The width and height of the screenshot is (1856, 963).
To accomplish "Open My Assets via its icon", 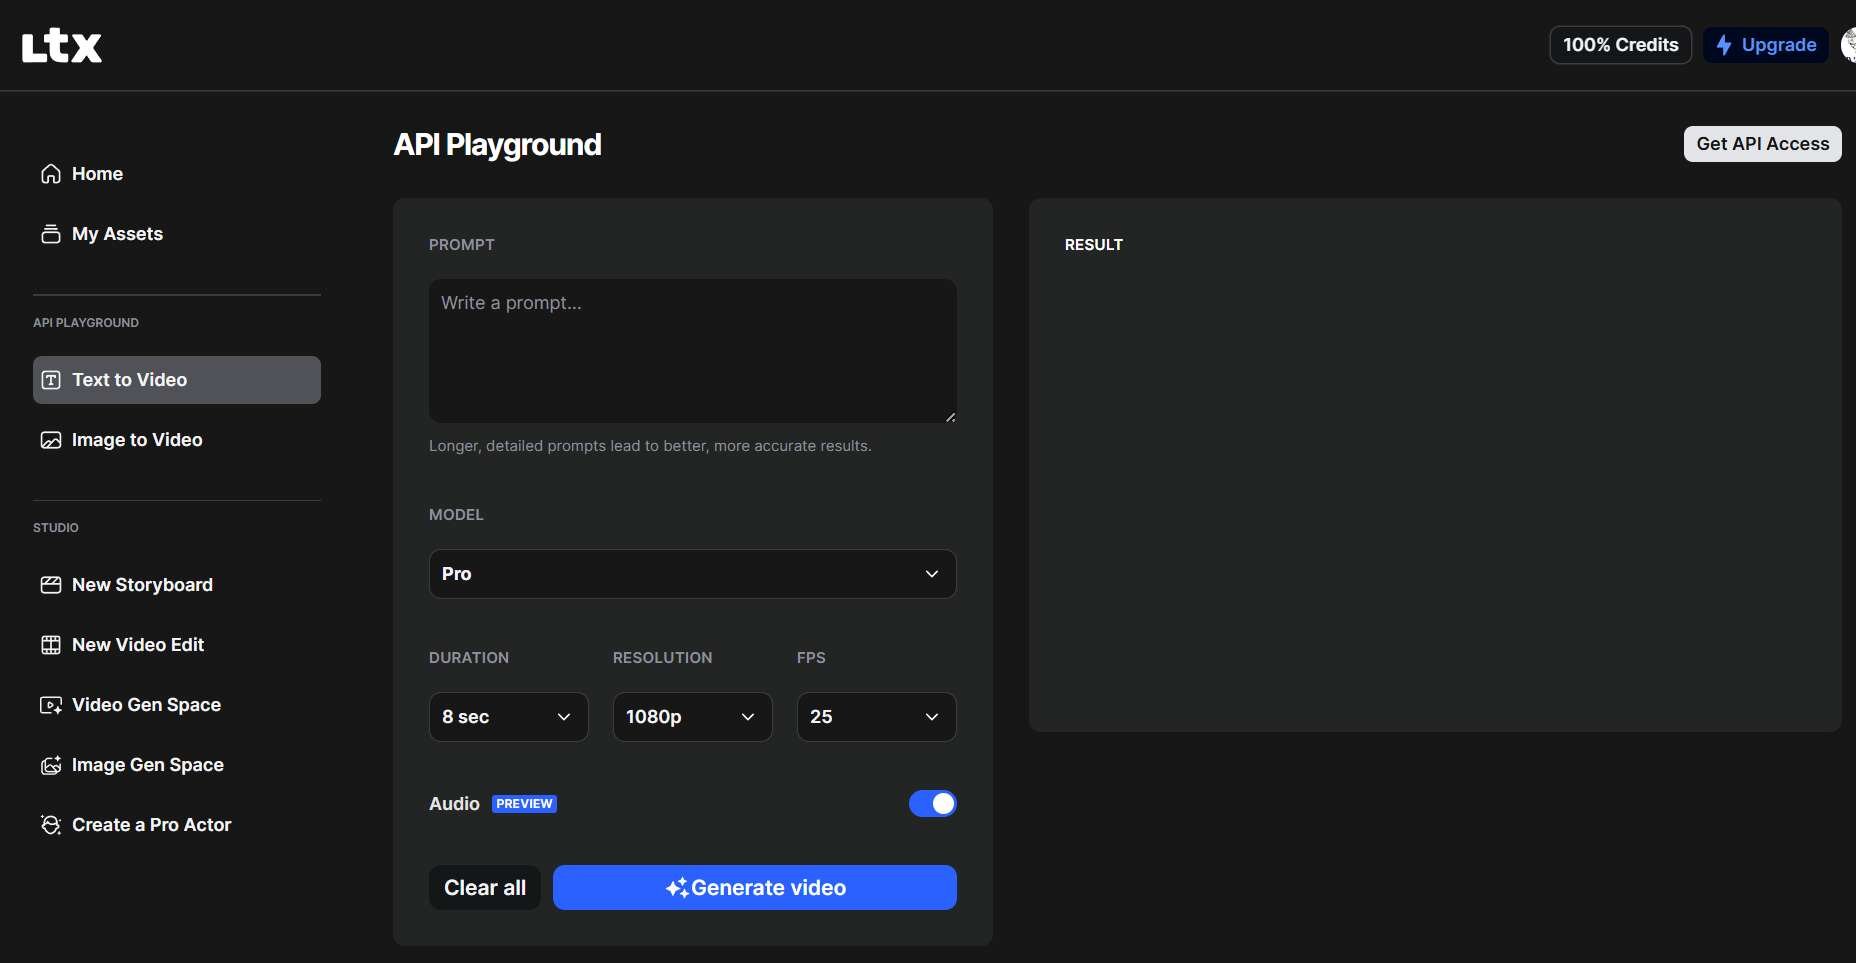I will (x=51, y=234).
